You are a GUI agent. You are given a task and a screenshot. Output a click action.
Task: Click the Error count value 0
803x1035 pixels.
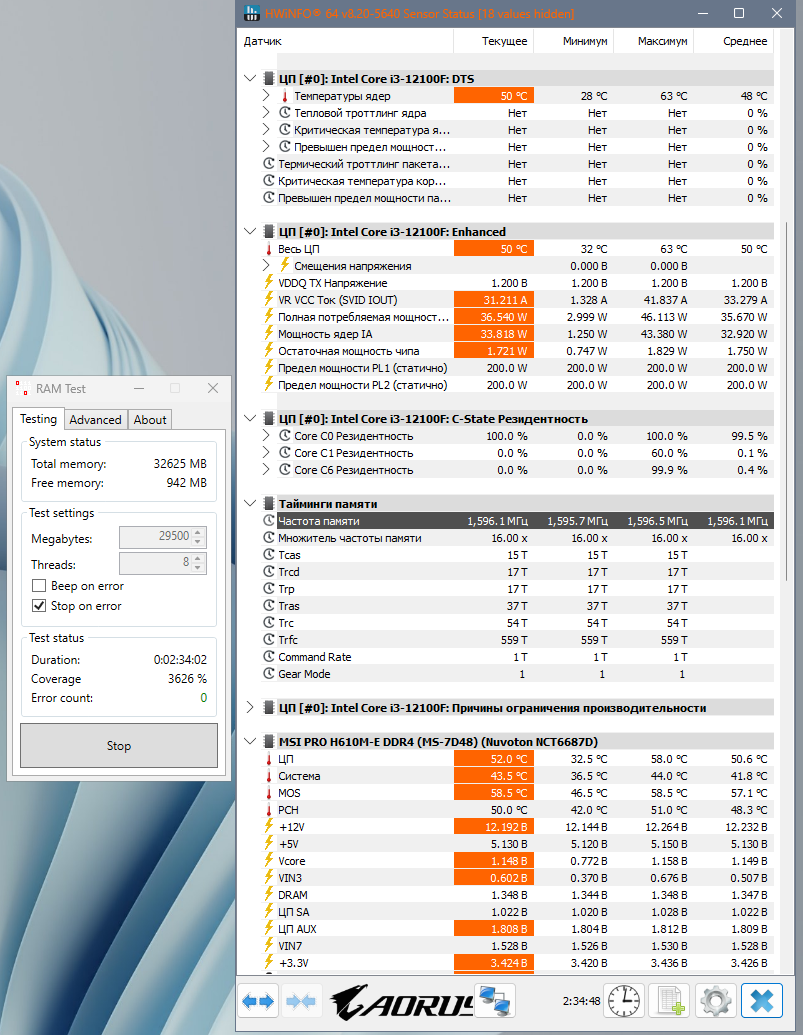click(x=203, y=698)
